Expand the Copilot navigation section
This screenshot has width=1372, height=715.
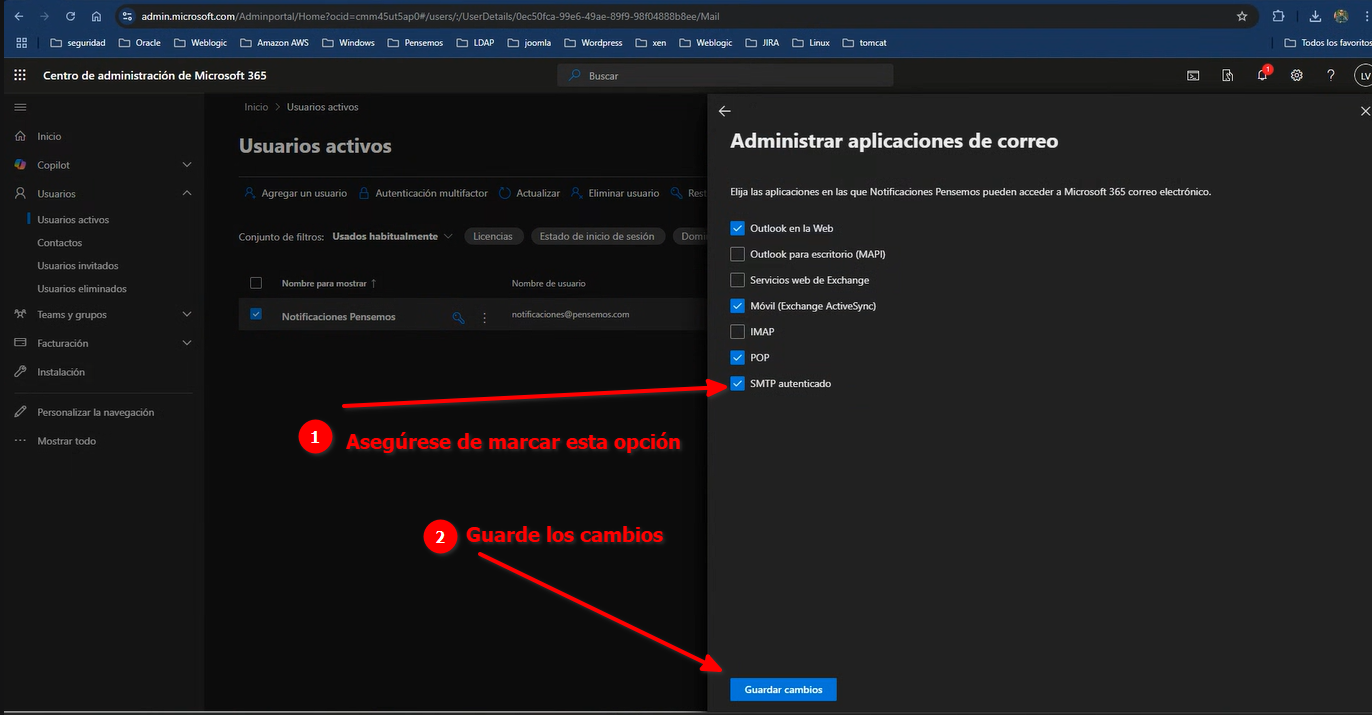(187, 165)
